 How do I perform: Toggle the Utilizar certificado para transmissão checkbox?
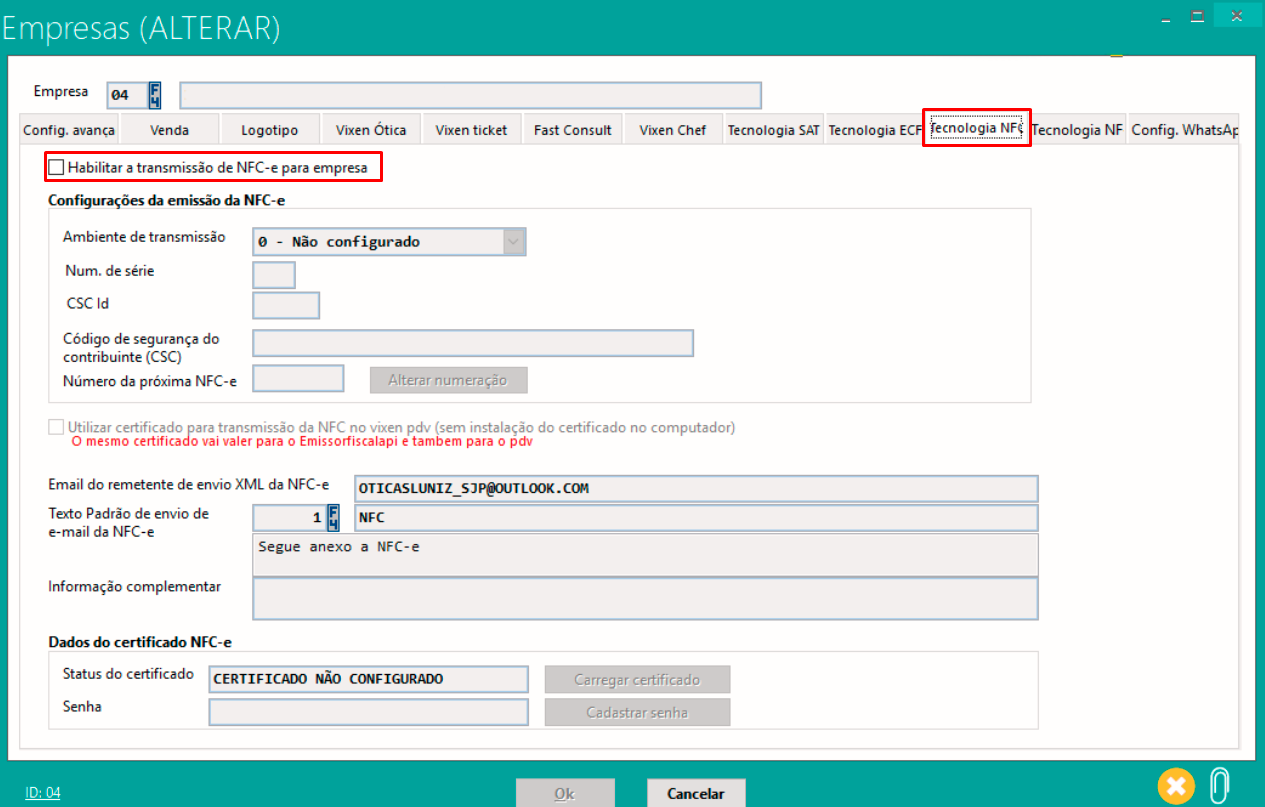click(x=56, y=427)
